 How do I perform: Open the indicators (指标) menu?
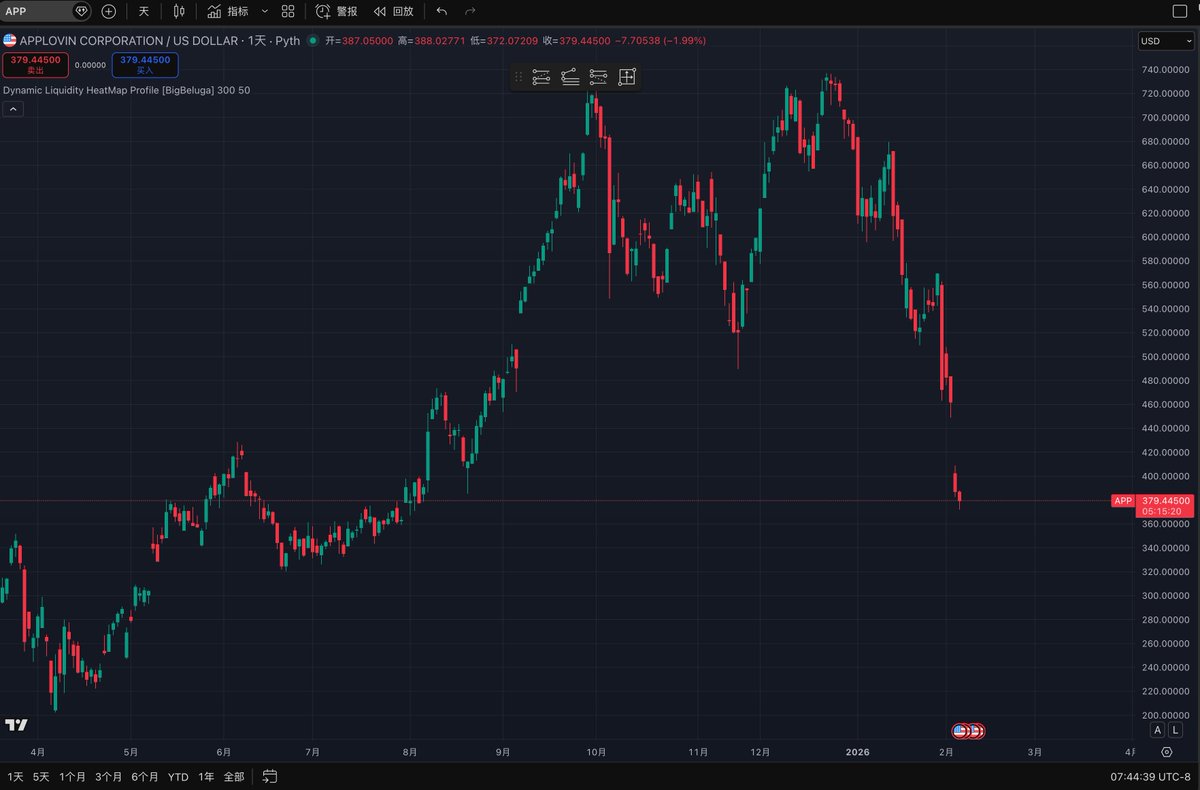coord(228,12)
